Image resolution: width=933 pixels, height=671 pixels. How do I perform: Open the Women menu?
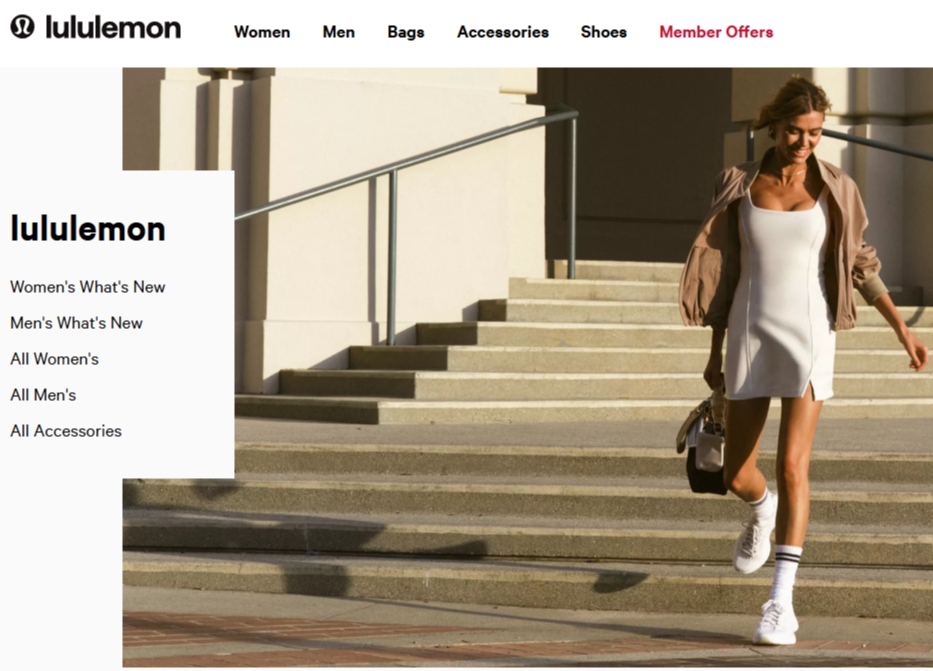click(262, 32)
